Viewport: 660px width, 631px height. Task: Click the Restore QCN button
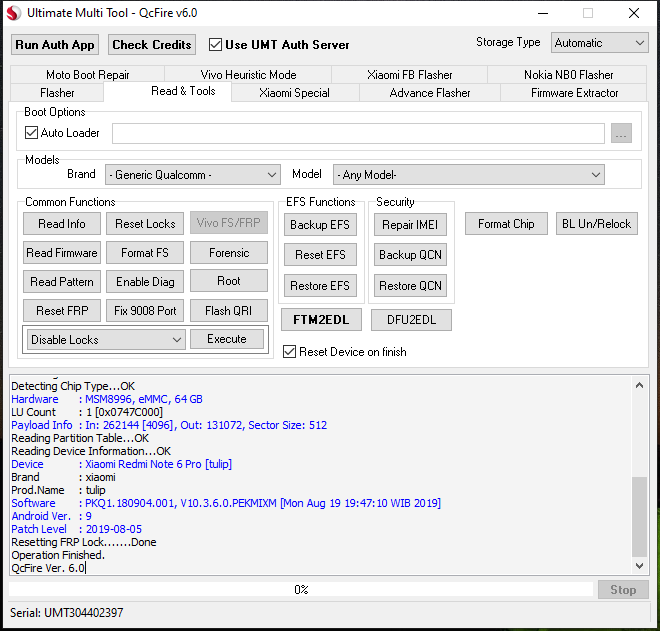(x=410, y=286)
